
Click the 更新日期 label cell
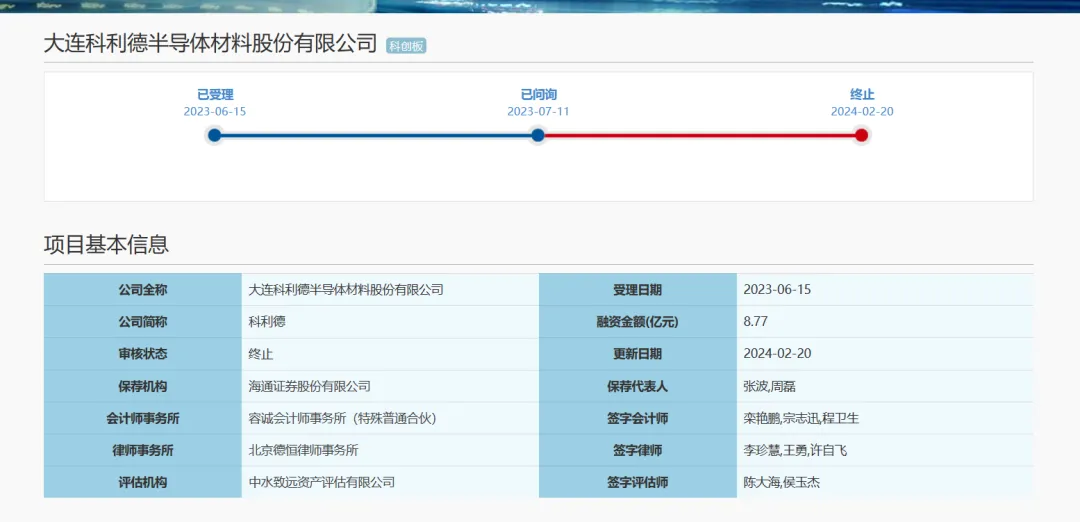pos(638,354)
